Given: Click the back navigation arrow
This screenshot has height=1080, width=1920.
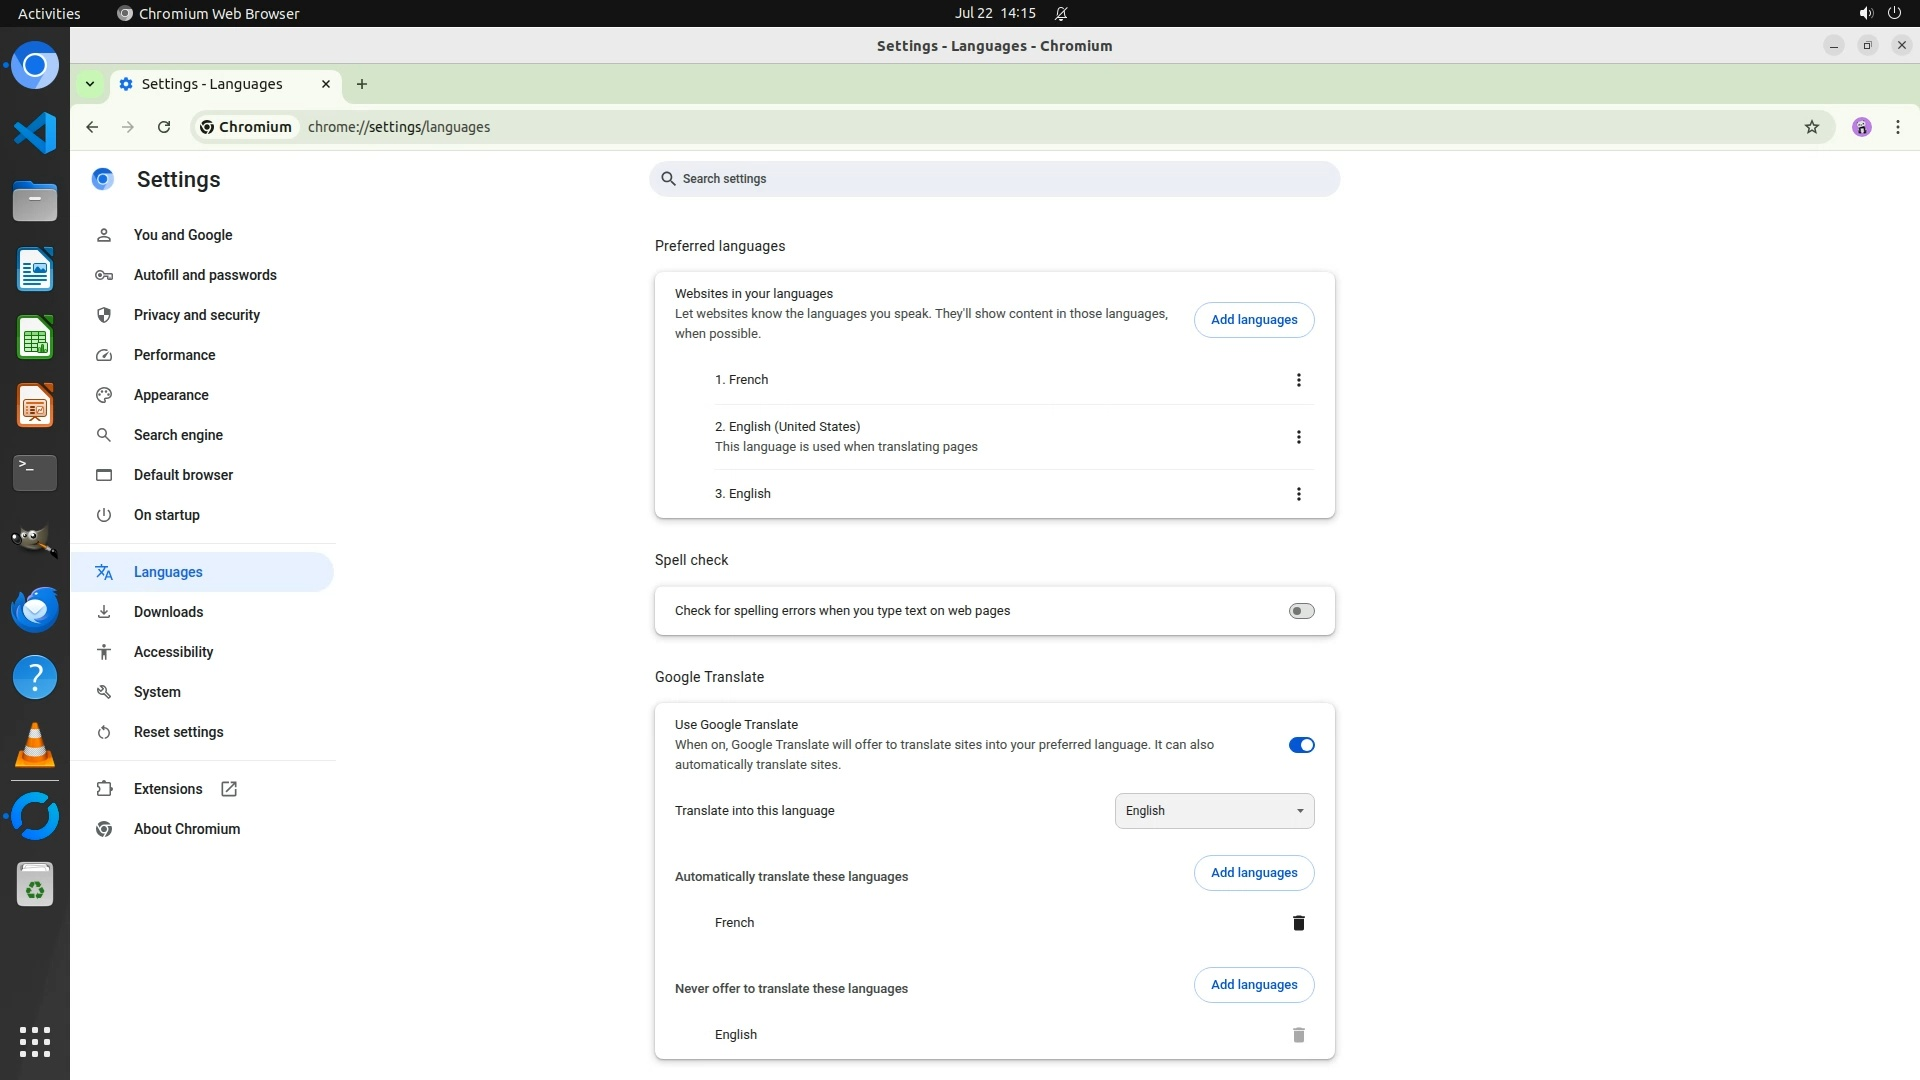Looking at the screenshot, I should click(x=92, y=127).
